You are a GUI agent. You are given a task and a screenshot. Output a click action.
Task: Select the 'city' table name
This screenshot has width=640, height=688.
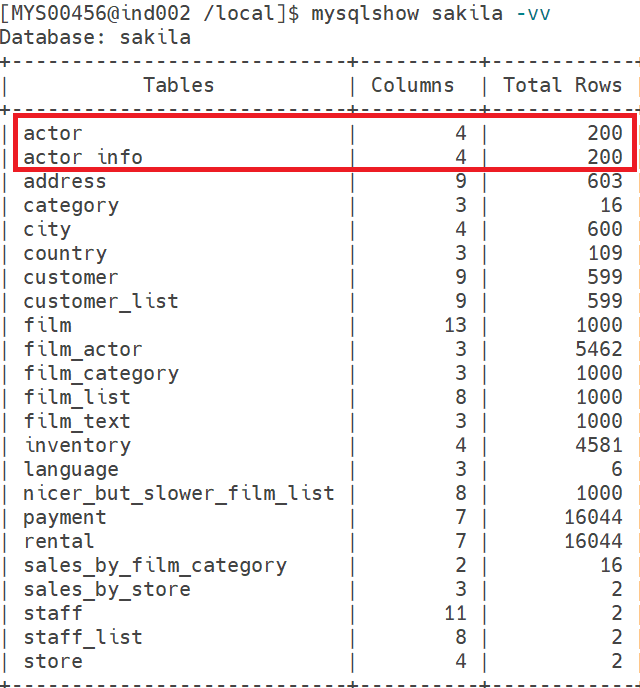[x=47, y=229]
